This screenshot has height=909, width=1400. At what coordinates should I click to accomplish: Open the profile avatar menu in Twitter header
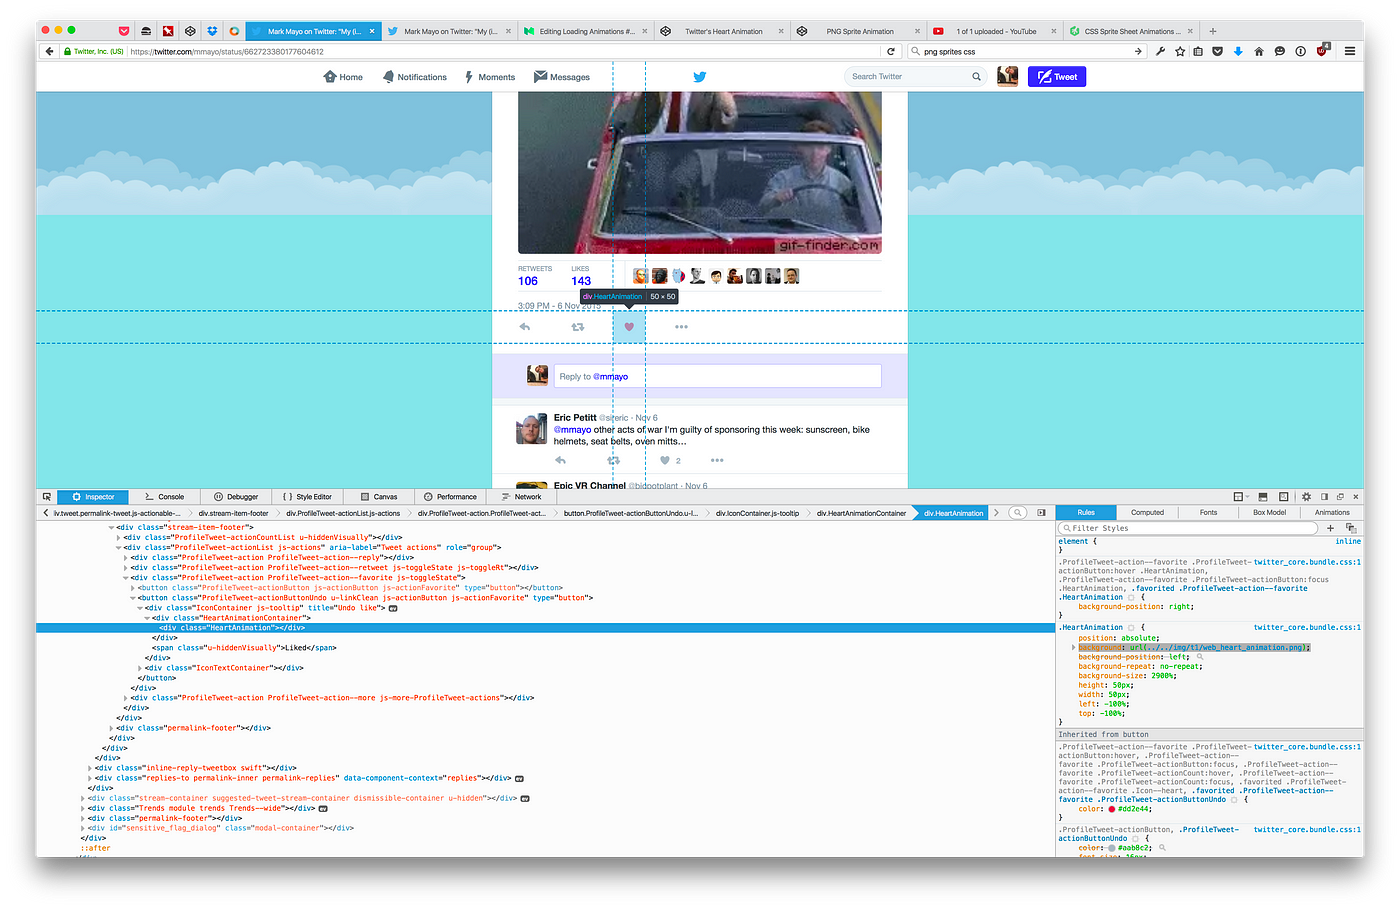[x=1008, y=76]
